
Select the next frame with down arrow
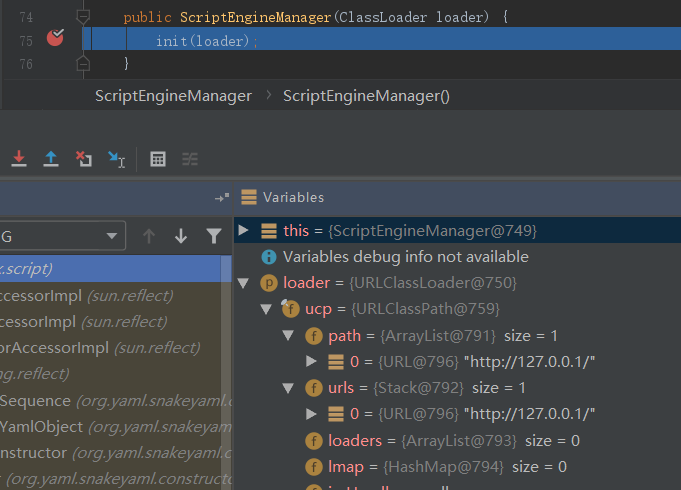click(x=181, y=236)
